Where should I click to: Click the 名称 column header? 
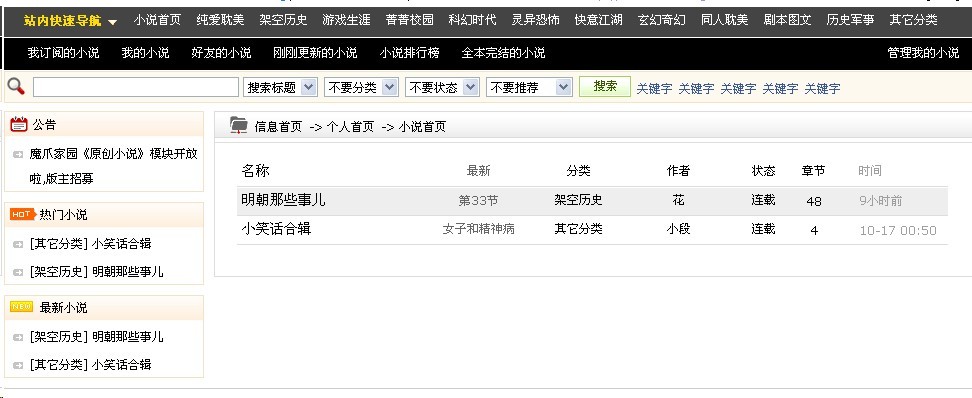click(x=255, y=170)
